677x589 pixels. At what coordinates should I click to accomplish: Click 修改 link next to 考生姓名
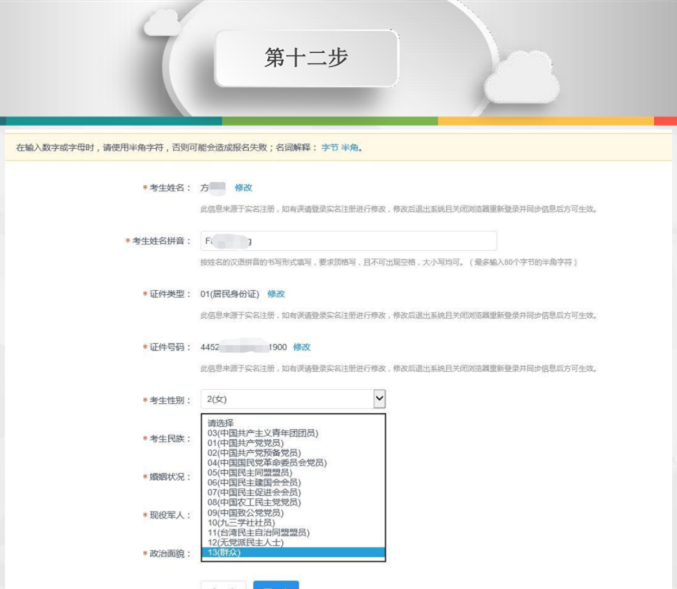243,188
